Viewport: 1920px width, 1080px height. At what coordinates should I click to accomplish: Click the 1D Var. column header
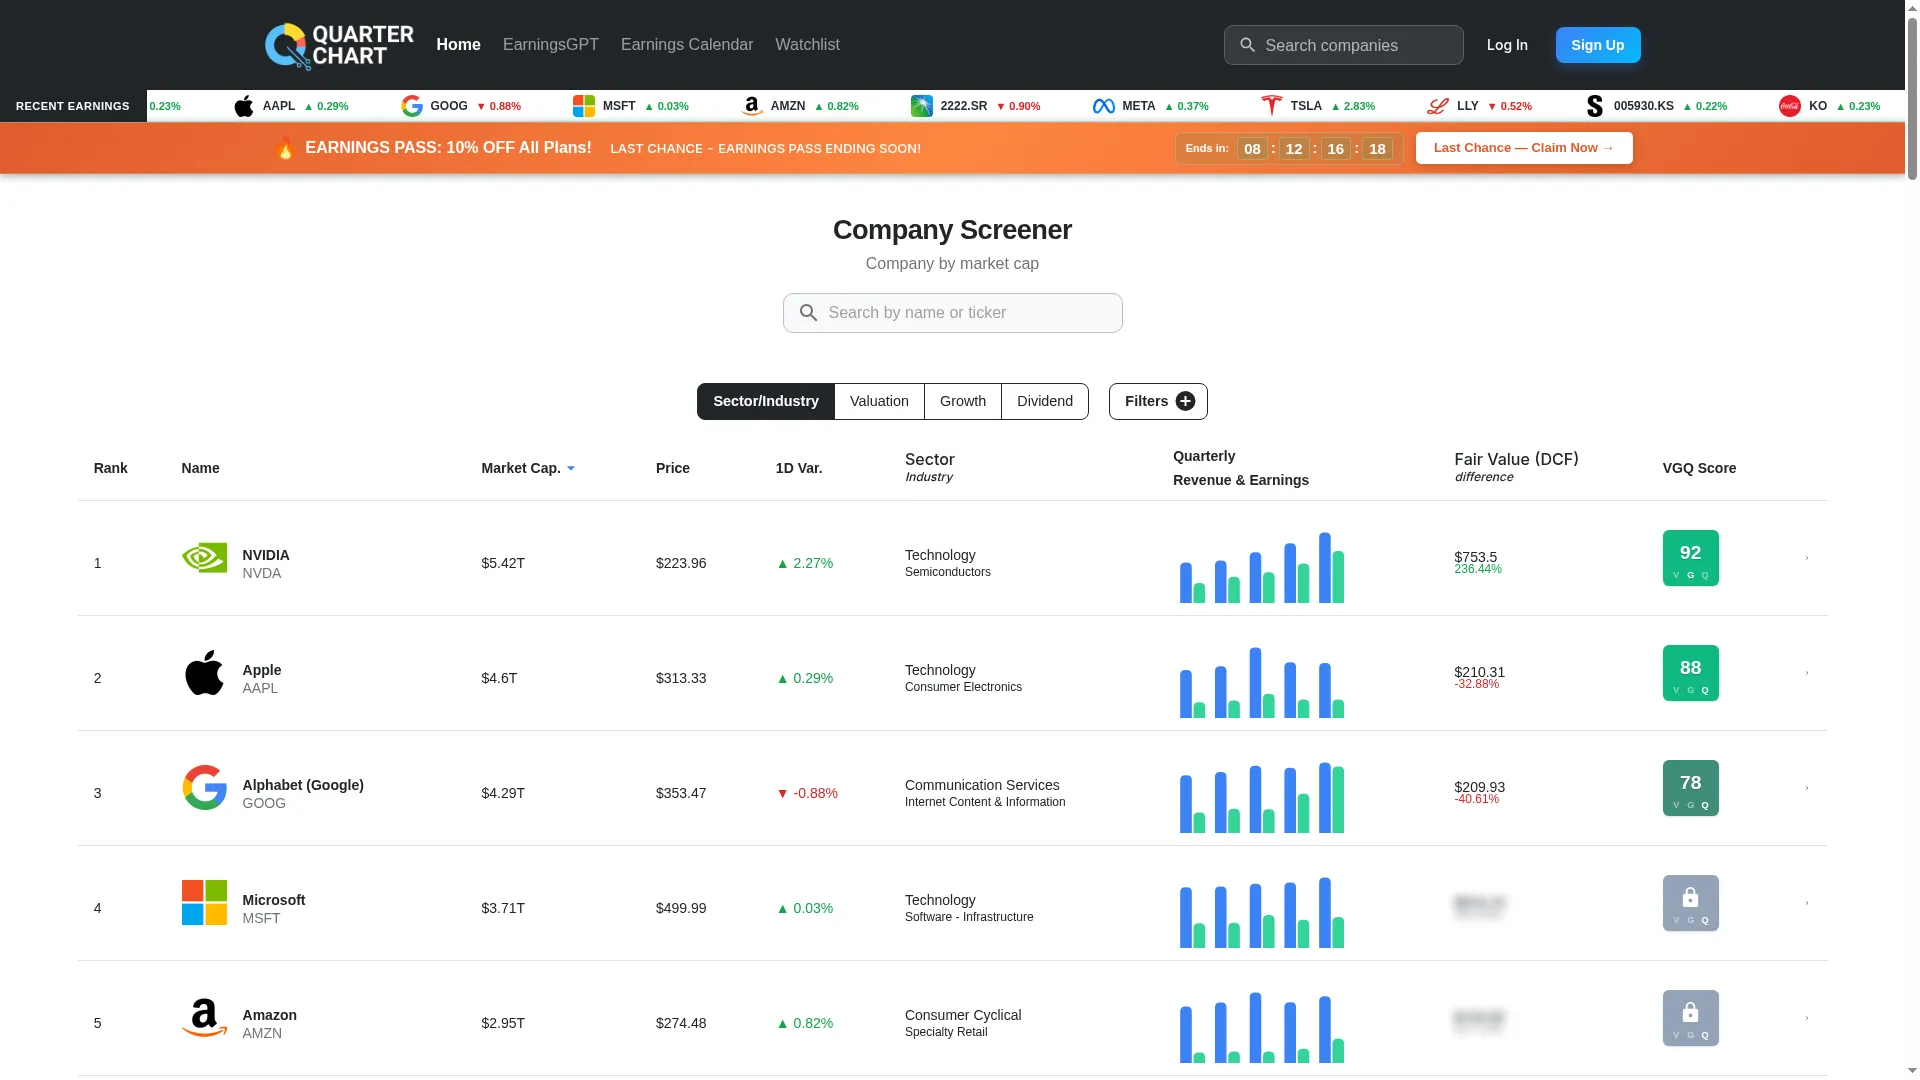tap(799, 468)
